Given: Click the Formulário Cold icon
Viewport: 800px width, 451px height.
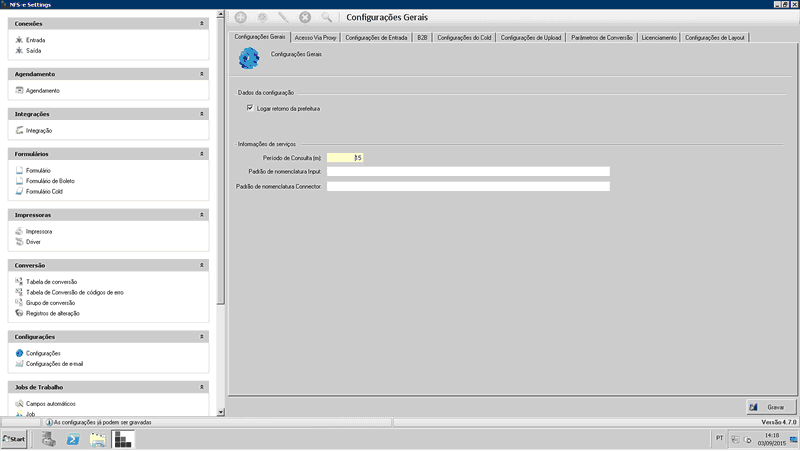Looking at the screenshot, I should (19, 191).
